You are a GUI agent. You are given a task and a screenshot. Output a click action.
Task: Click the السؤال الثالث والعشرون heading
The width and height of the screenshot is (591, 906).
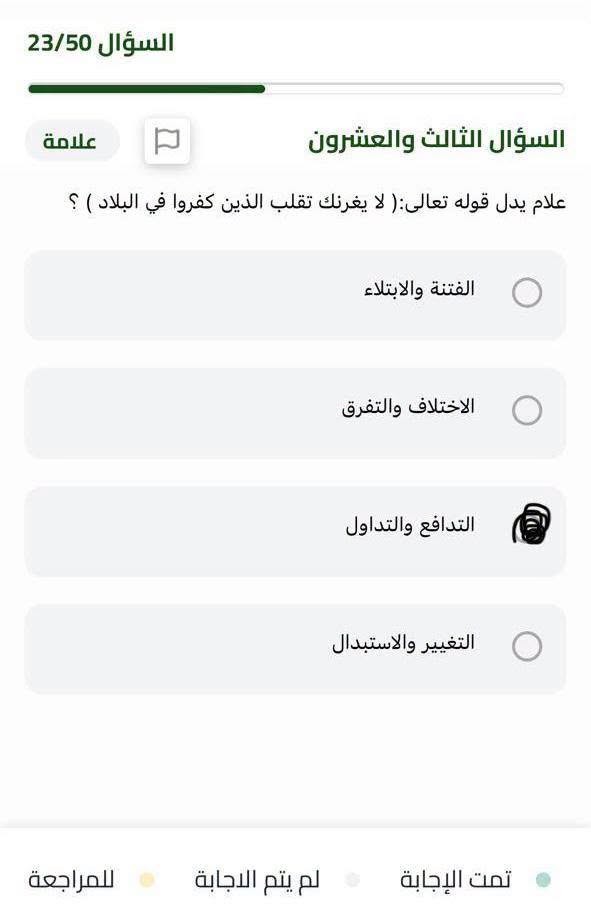pos(437,140)
